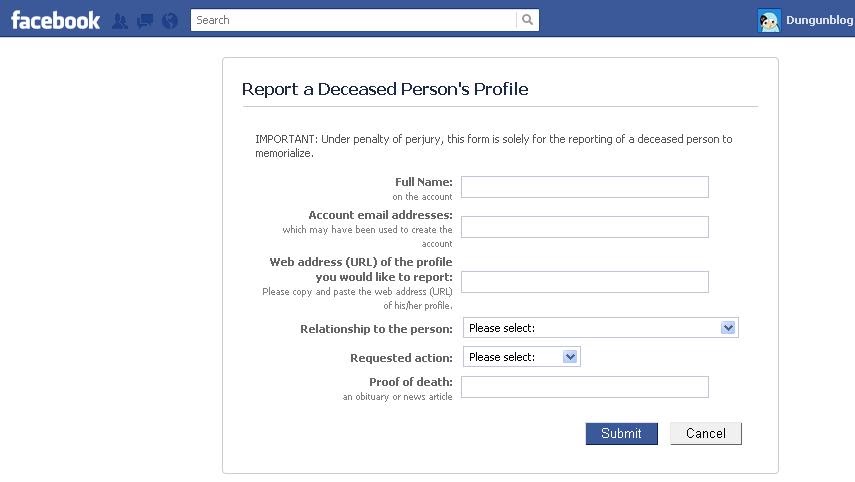Select the Account email addresses field

pos(585,227)
